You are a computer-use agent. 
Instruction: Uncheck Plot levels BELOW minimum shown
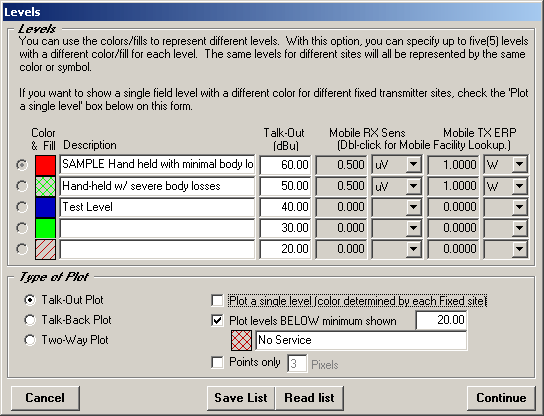(217, 321)
